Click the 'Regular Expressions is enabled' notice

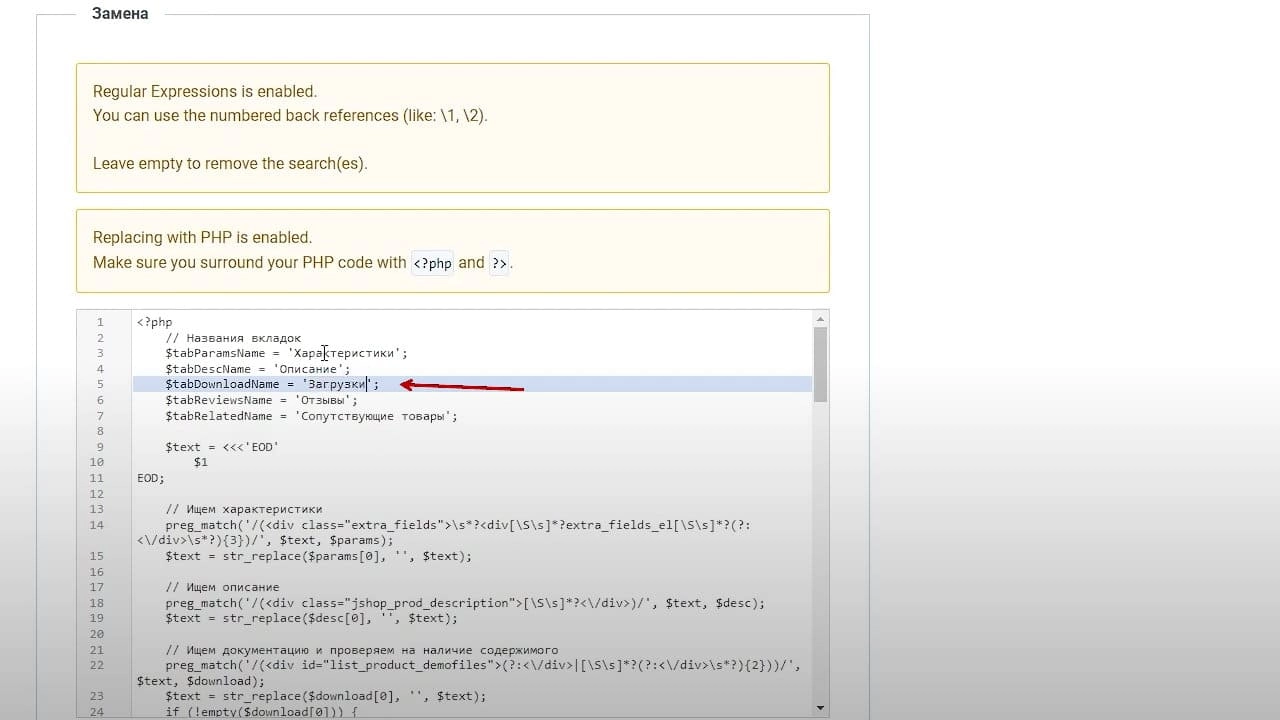point(453,128)
